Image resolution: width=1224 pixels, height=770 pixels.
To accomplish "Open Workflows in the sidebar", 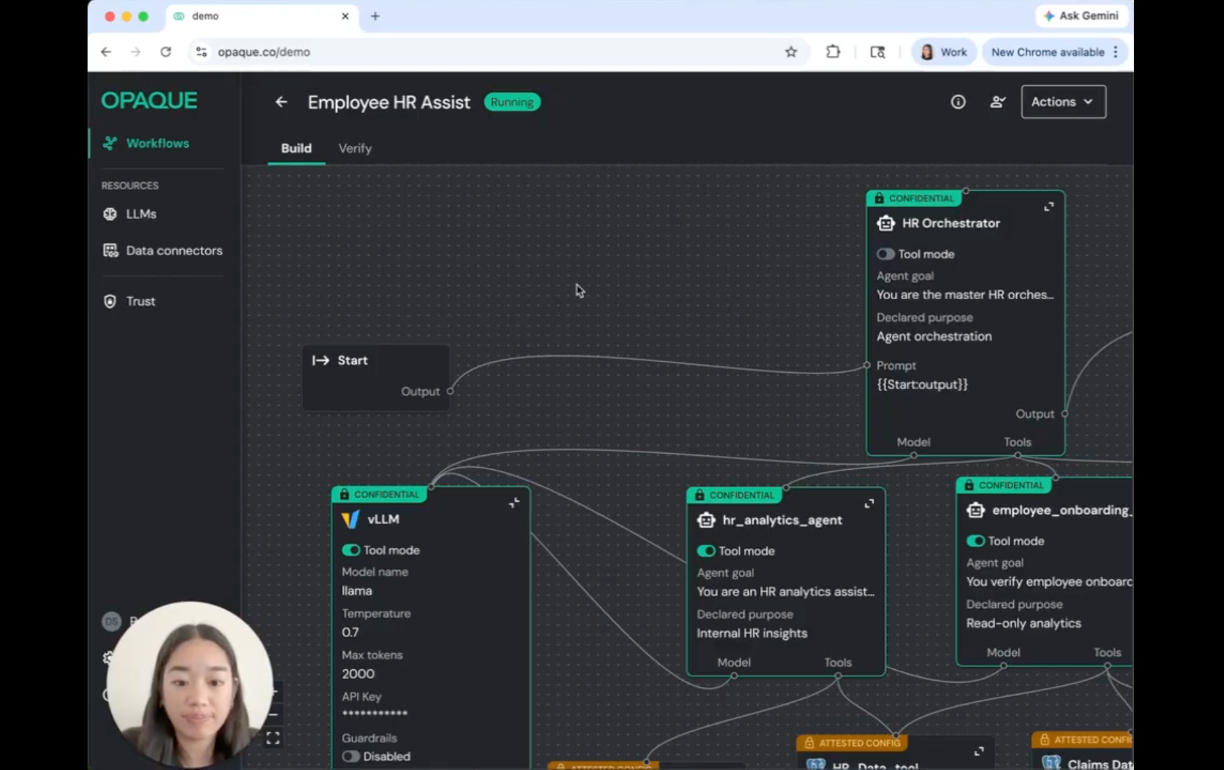I will click(x=157, y=143).
